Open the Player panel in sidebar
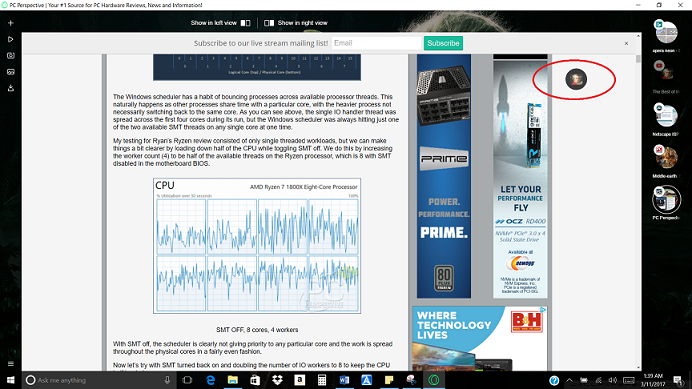Viewport: 692px width, 389px height. point(11,39)
